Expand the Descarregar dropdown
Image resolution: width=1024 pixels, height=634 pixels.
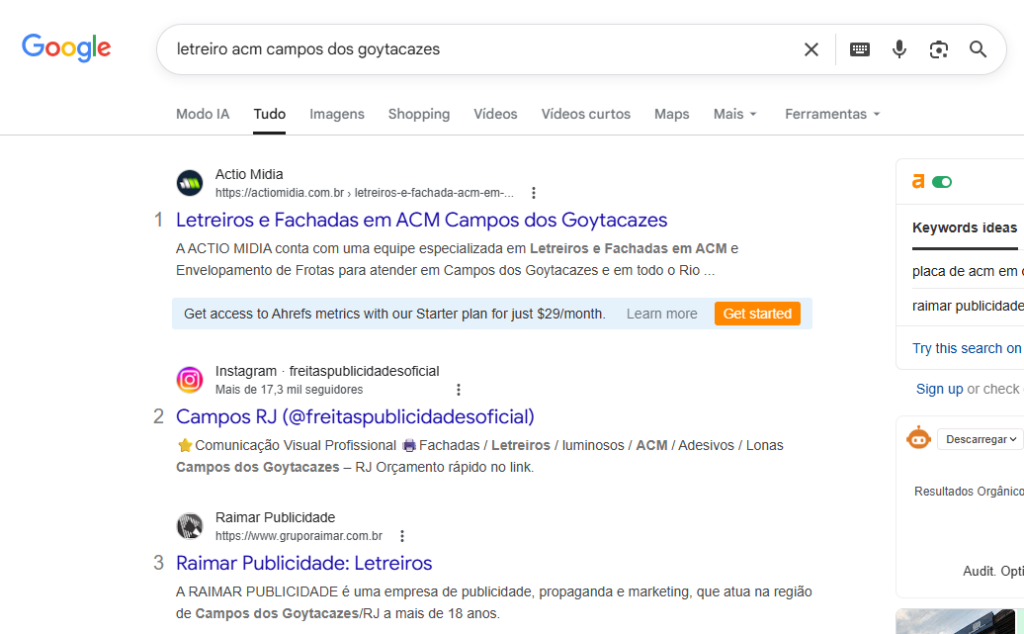pos(982,439)
